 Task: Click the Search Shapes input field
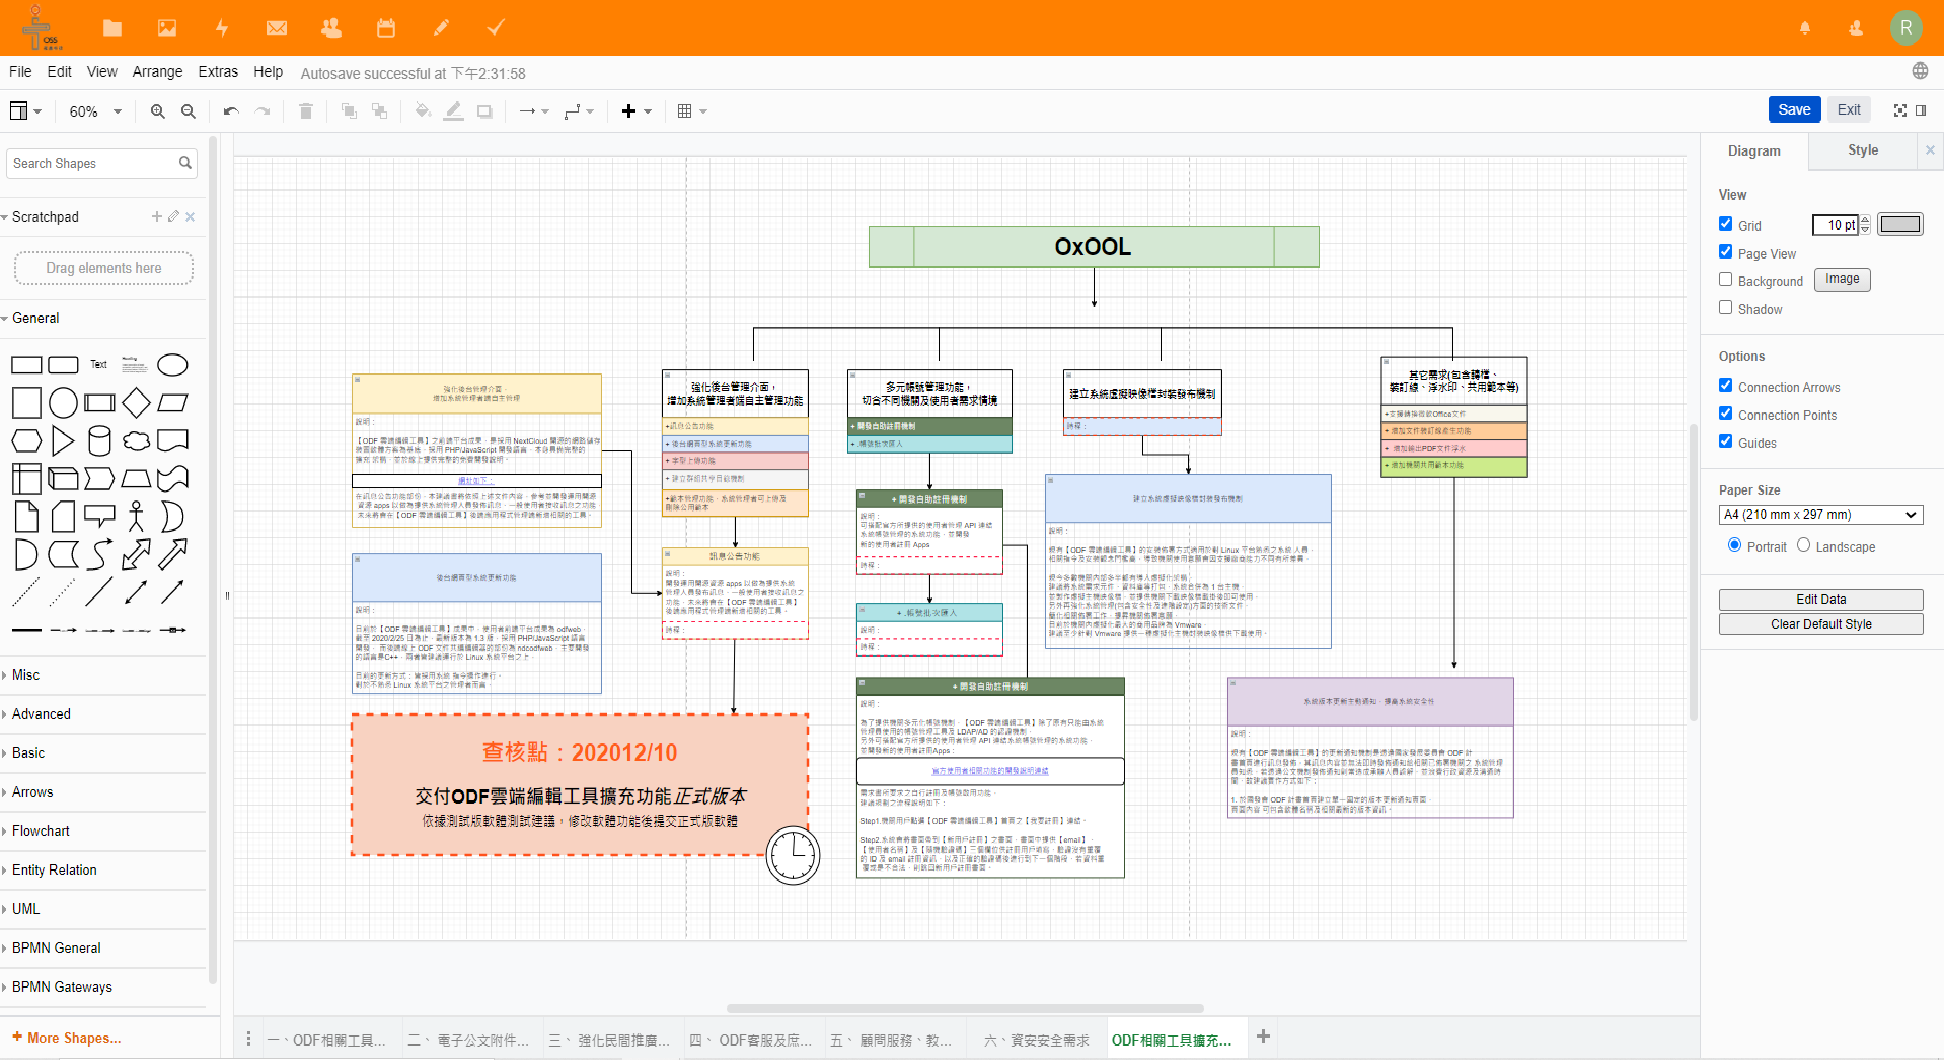click(x=102, y=163)
